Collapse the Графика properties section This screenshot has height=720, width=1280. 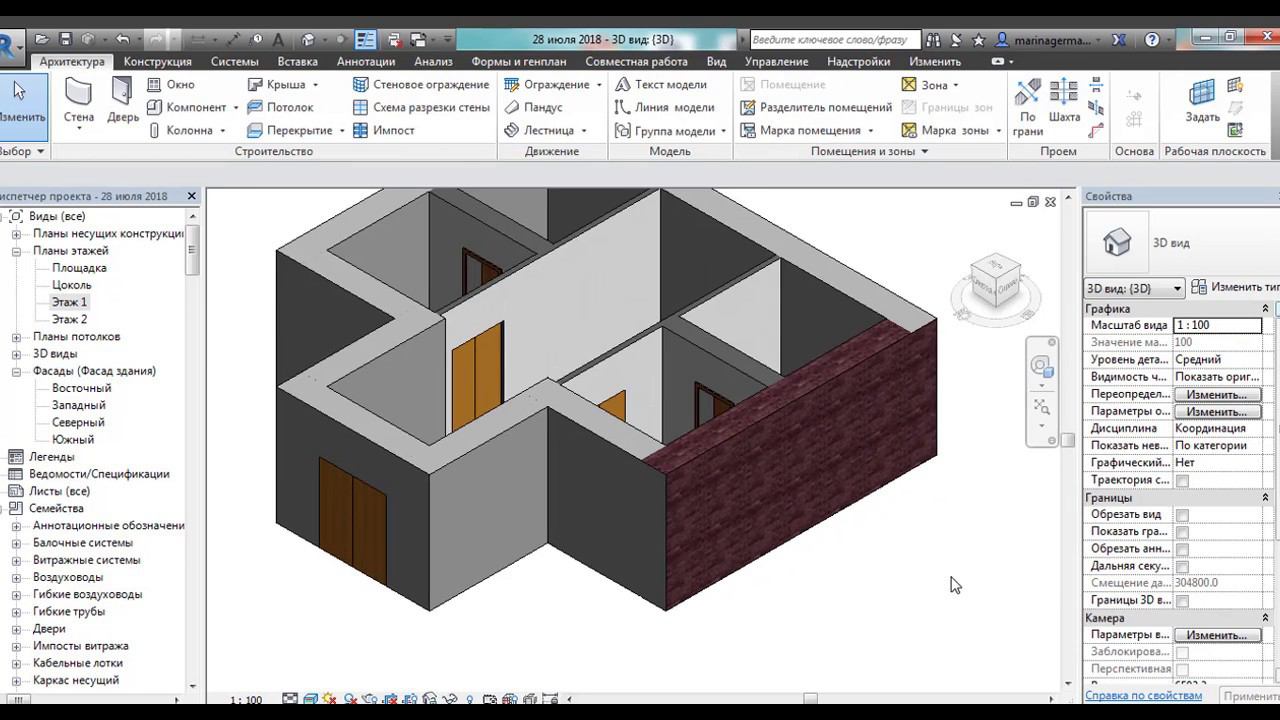[1265, 309]
